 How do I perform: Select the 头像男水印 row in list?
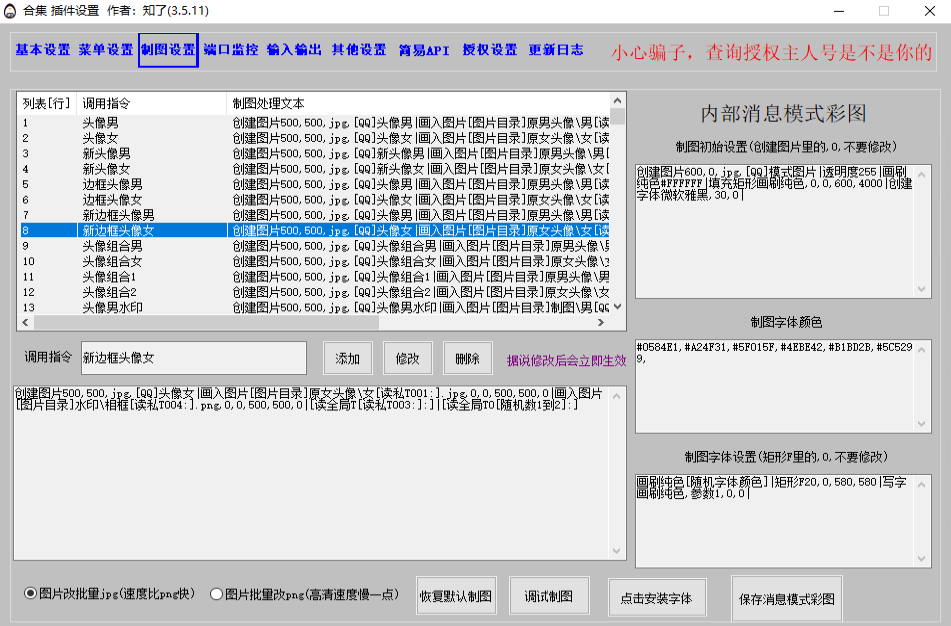(112, 308)
